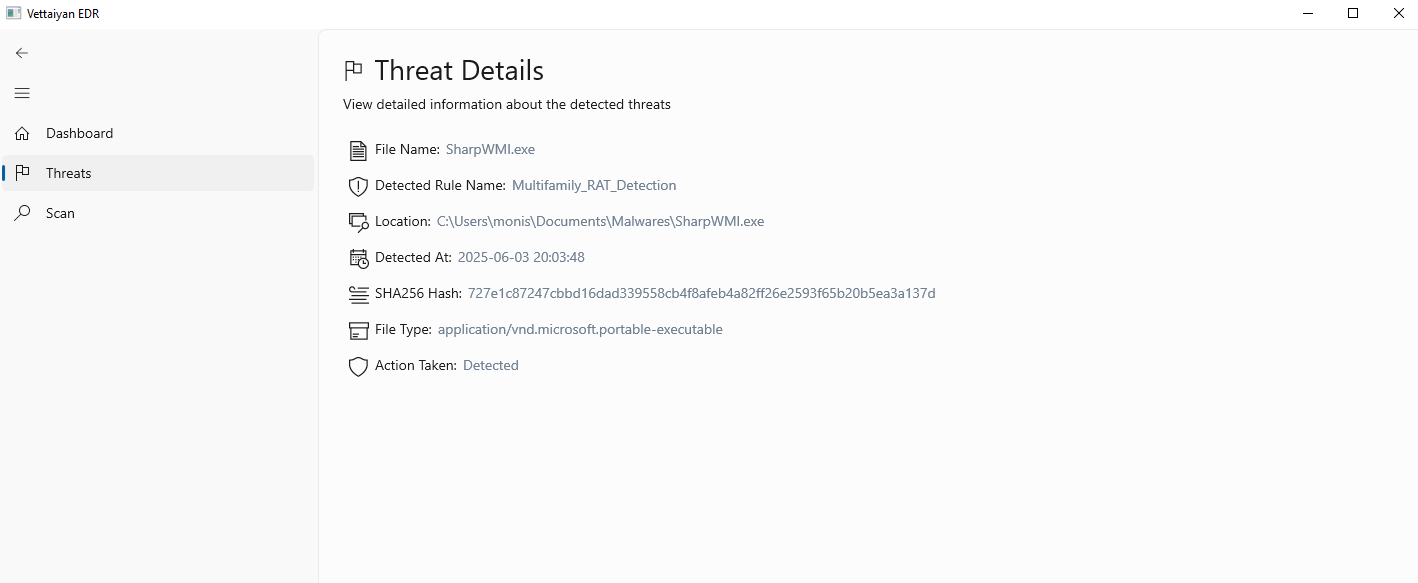Click the magnifier icon next to Scan
Screen dimensions: 1418x583
pyautogui.click(x=22, y=213)
